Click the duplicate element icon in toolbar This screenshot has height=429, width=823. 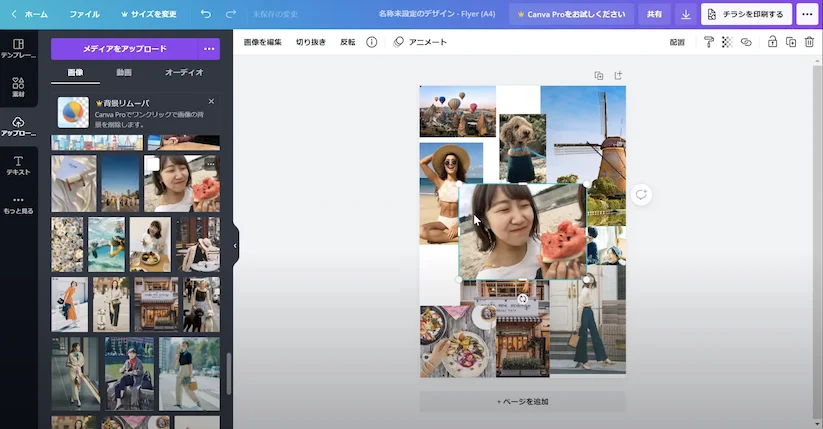coord(791,42)
